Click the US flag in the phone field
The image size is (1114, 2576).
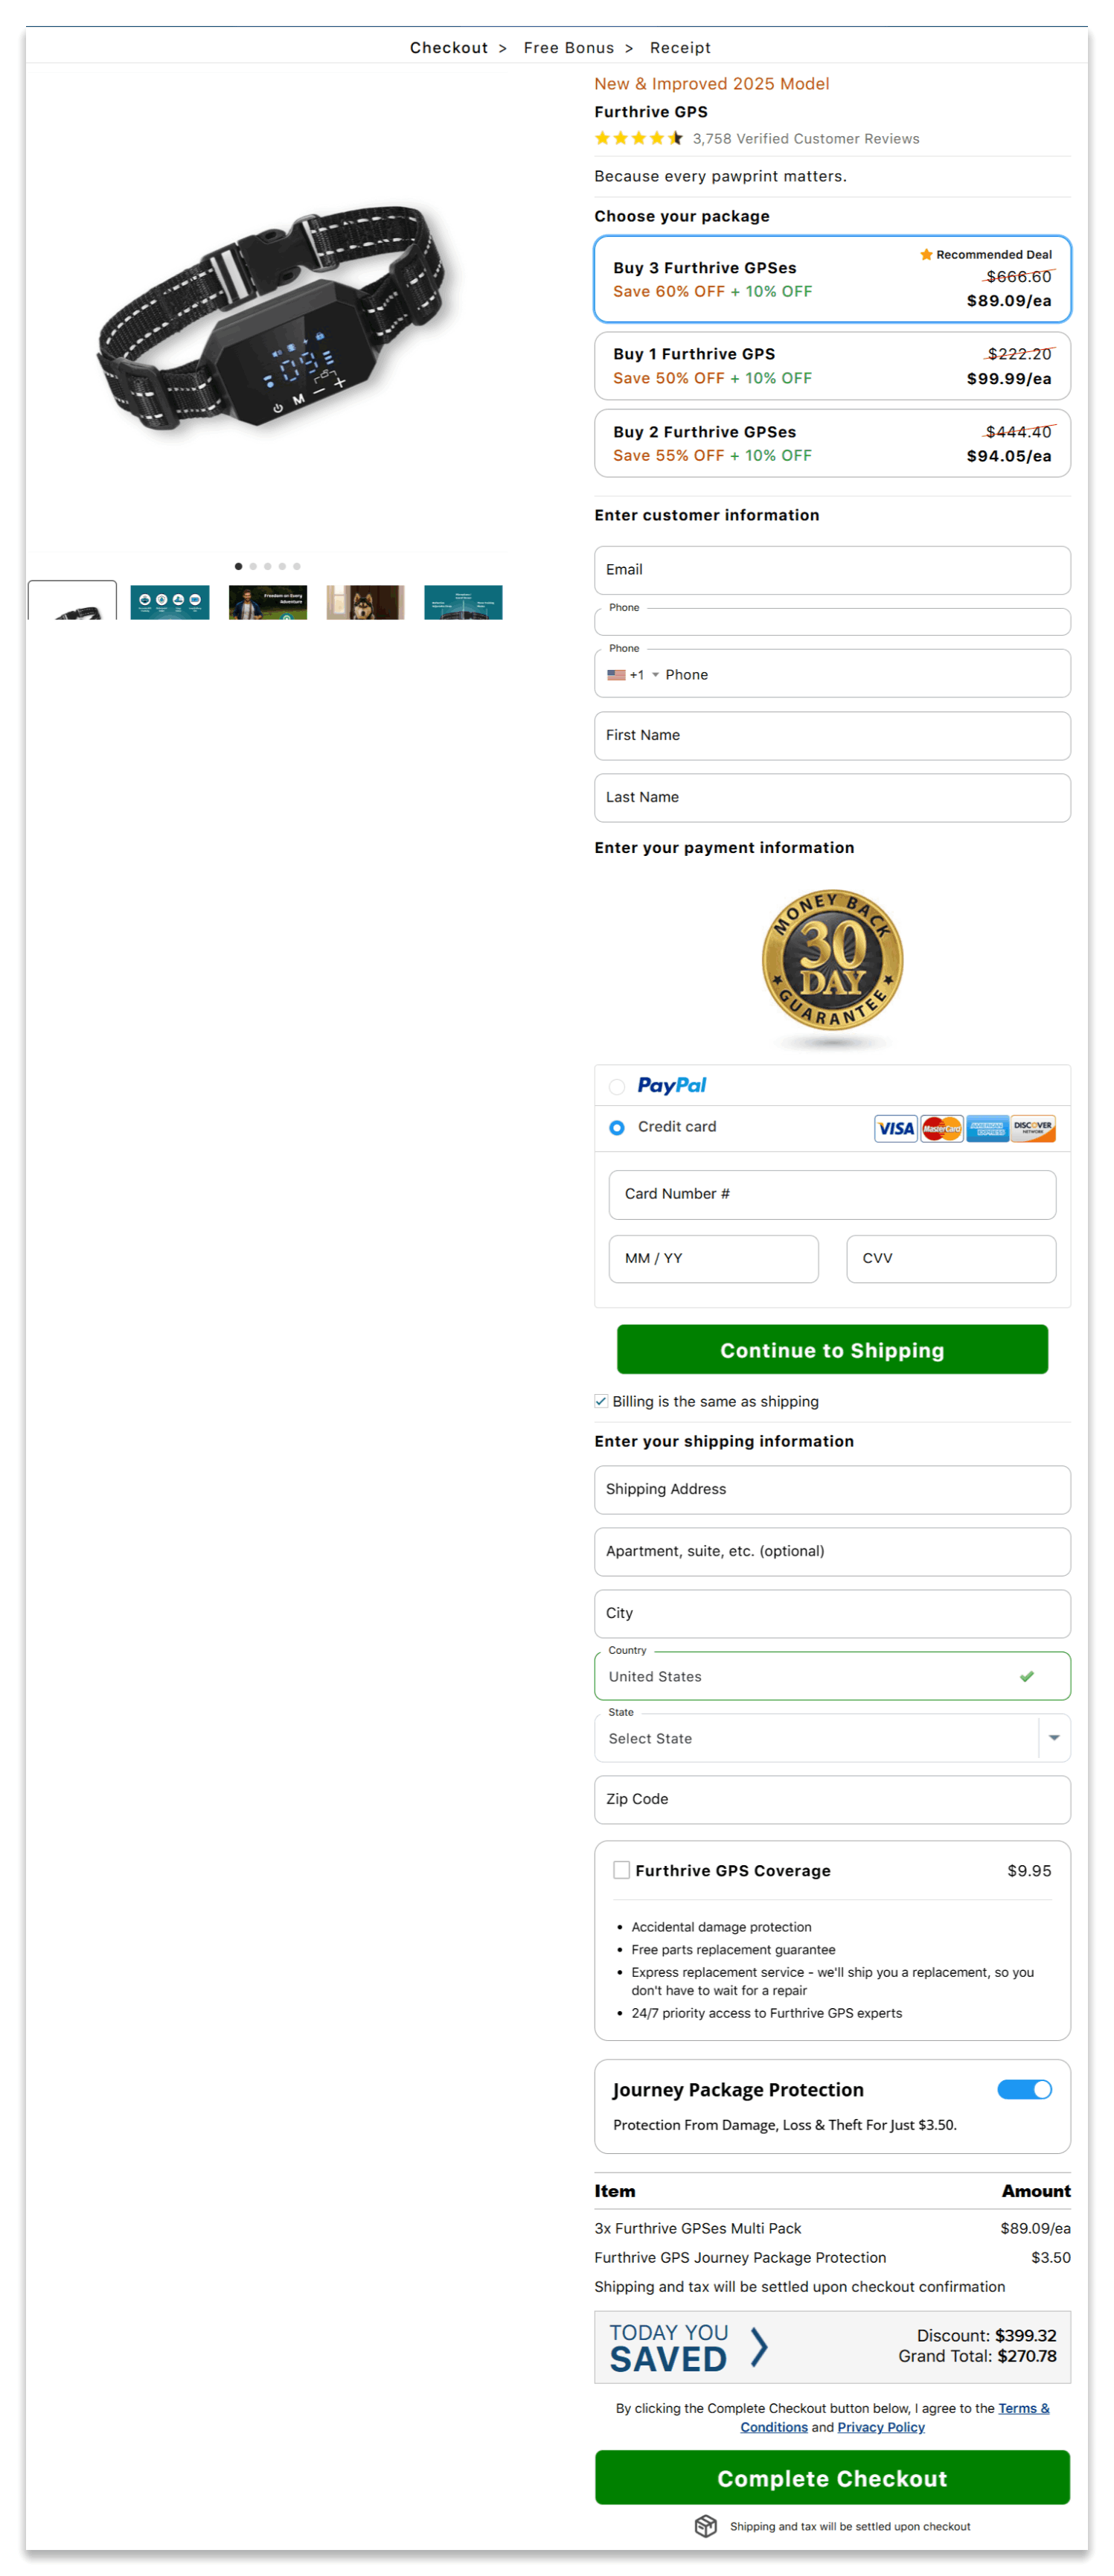click(618, 674)
